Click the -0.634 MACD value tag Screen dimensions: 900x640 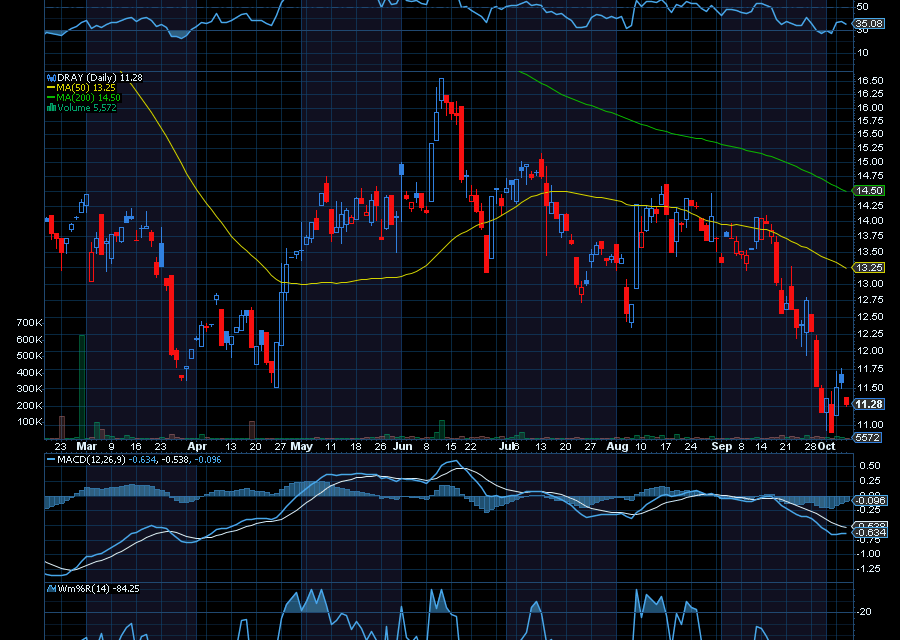point(870,533)
